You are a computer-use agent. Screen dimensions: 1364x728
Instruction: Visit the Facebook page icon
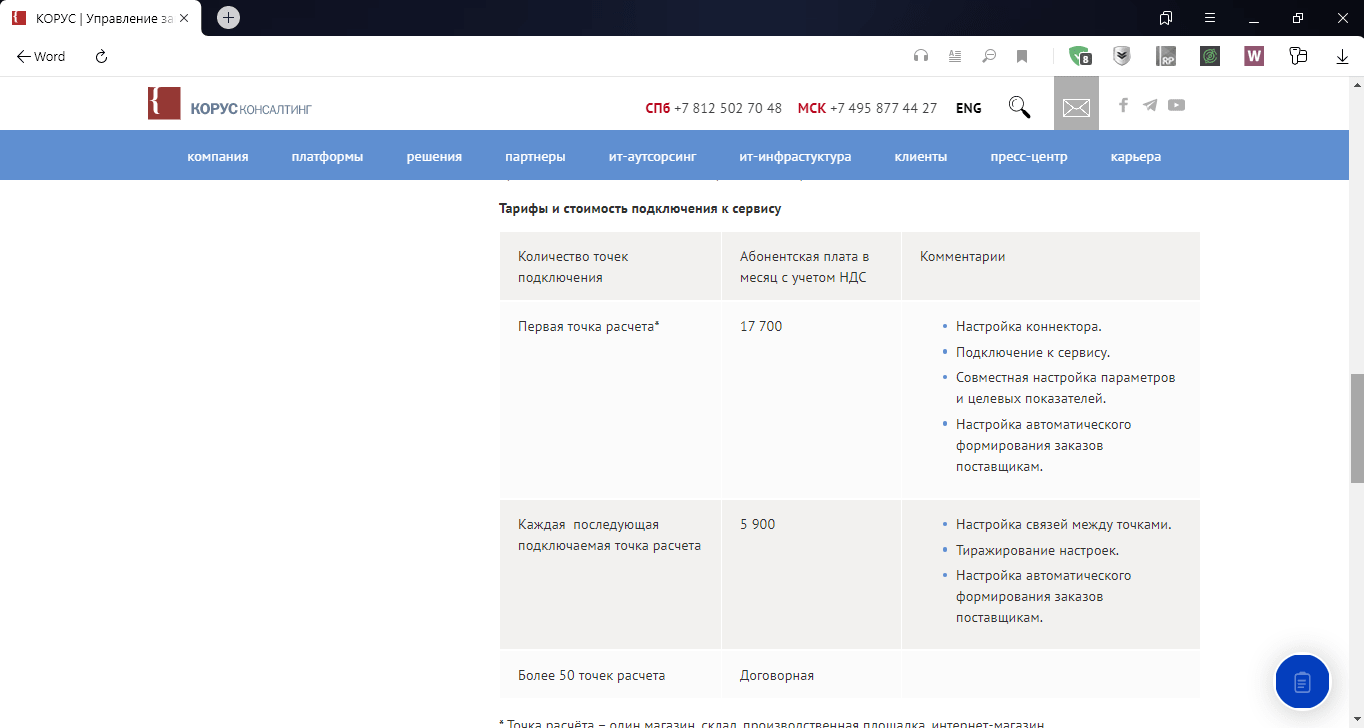pyautogui.click(x=1123, y=105)
